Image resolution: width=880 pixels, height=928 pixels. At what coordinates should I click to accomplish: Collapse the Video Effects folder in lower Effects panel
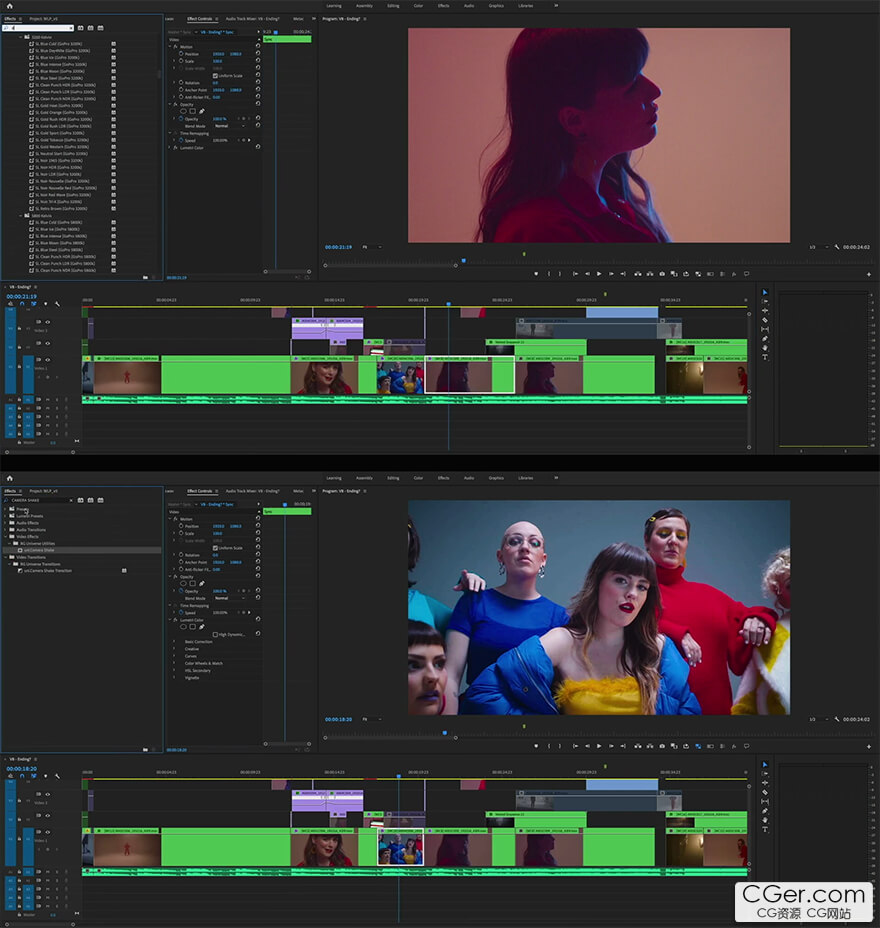(5, 536)
